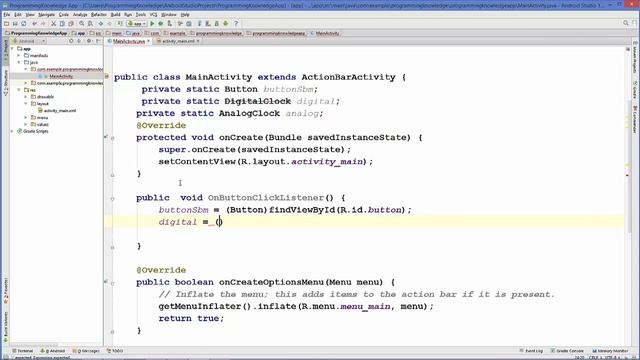Expand the menu folder node
The height and width of the screenshot is (360, 640).
[x=26, y=118]
